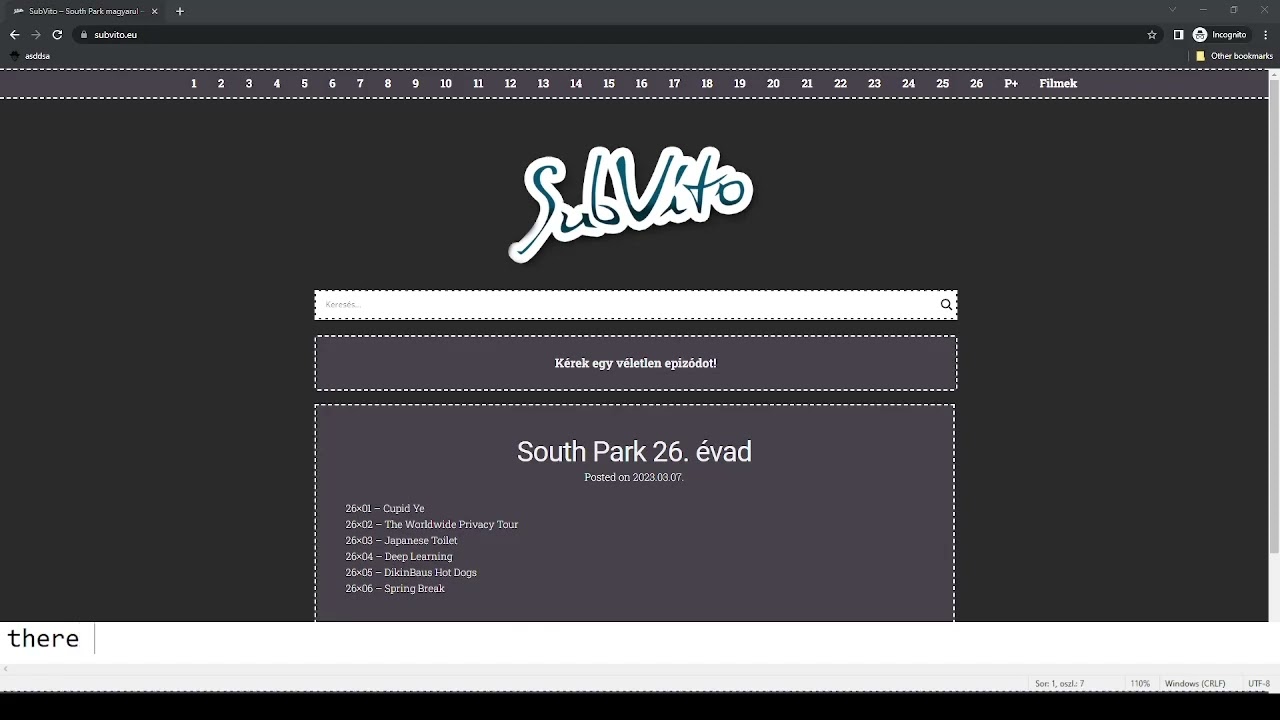
Task: Open season 1 in top menu
Action: point(194,83)
